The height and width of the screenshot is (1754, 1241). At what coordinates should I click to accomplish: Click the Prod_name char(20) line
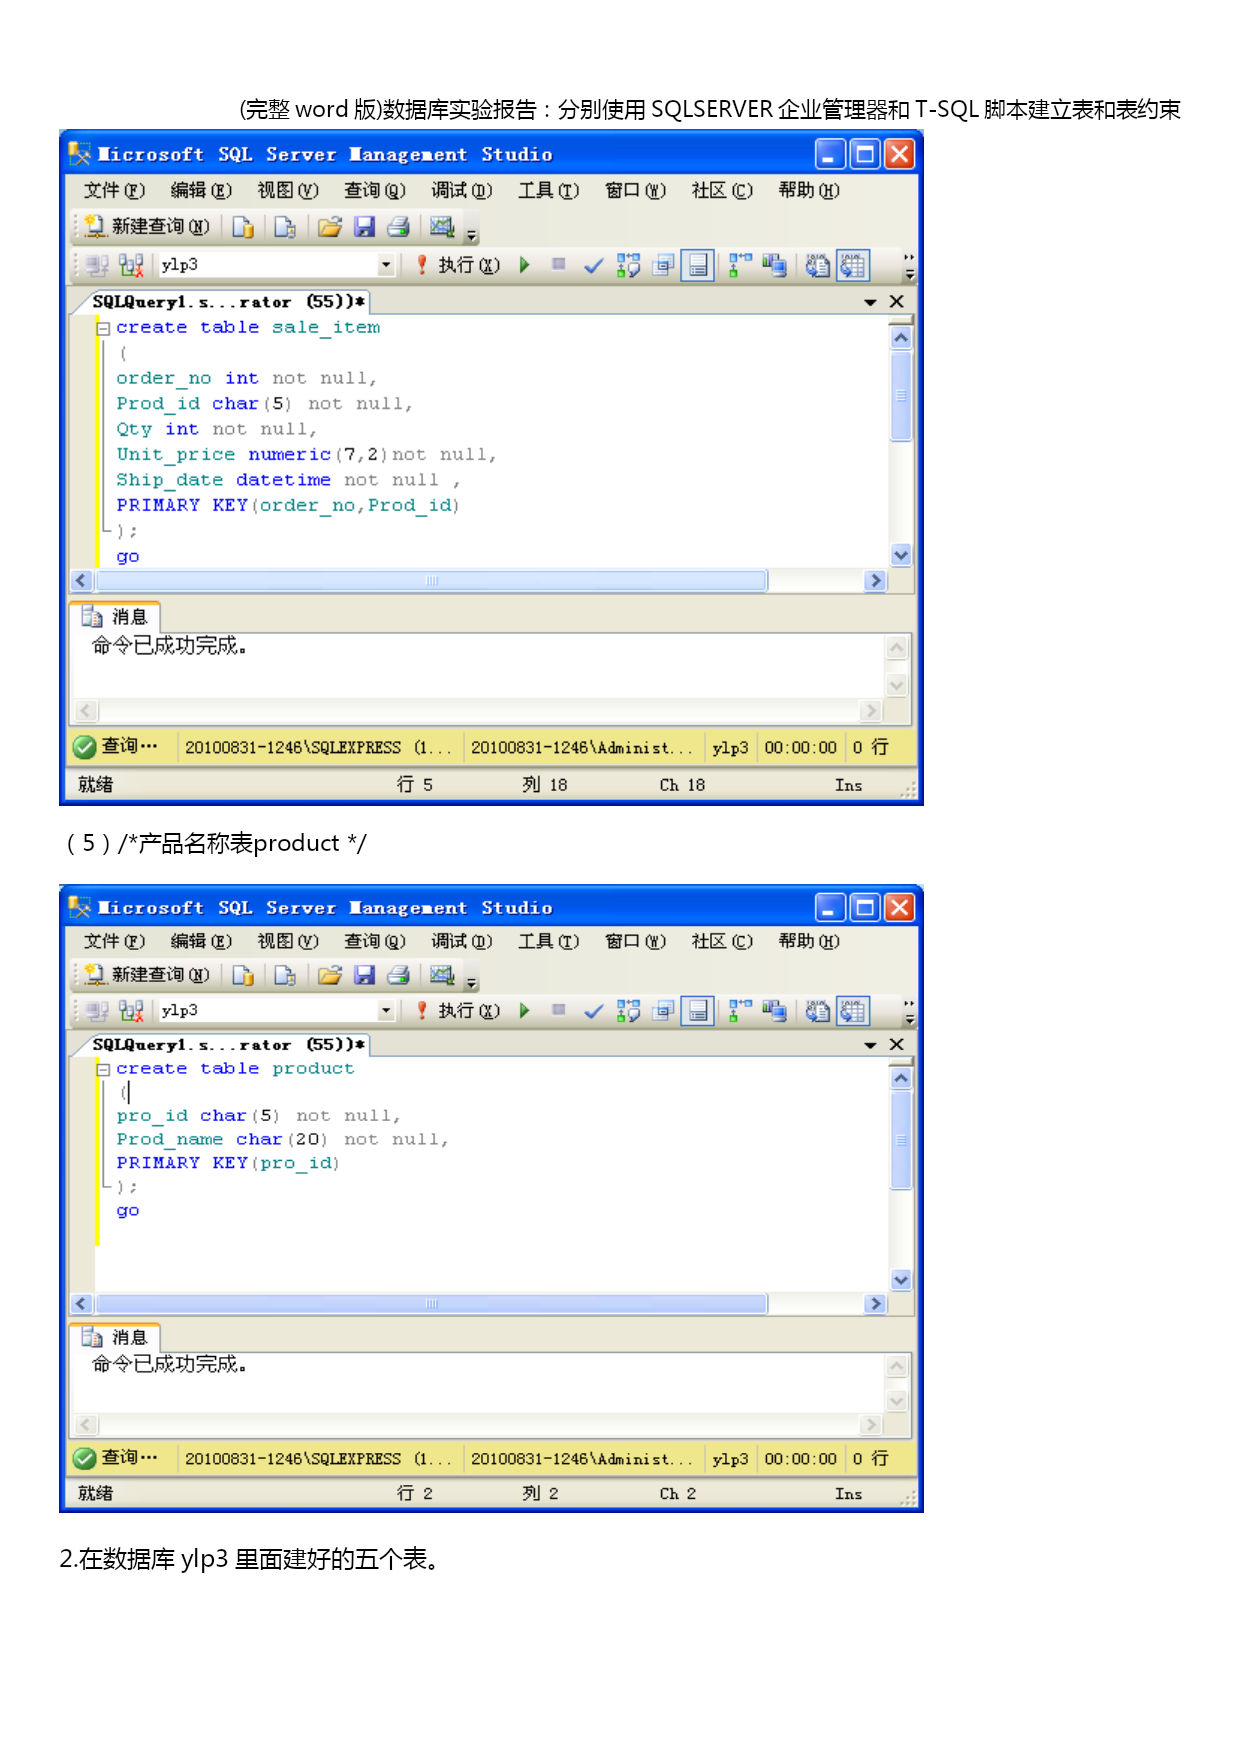coord(282,1140)
